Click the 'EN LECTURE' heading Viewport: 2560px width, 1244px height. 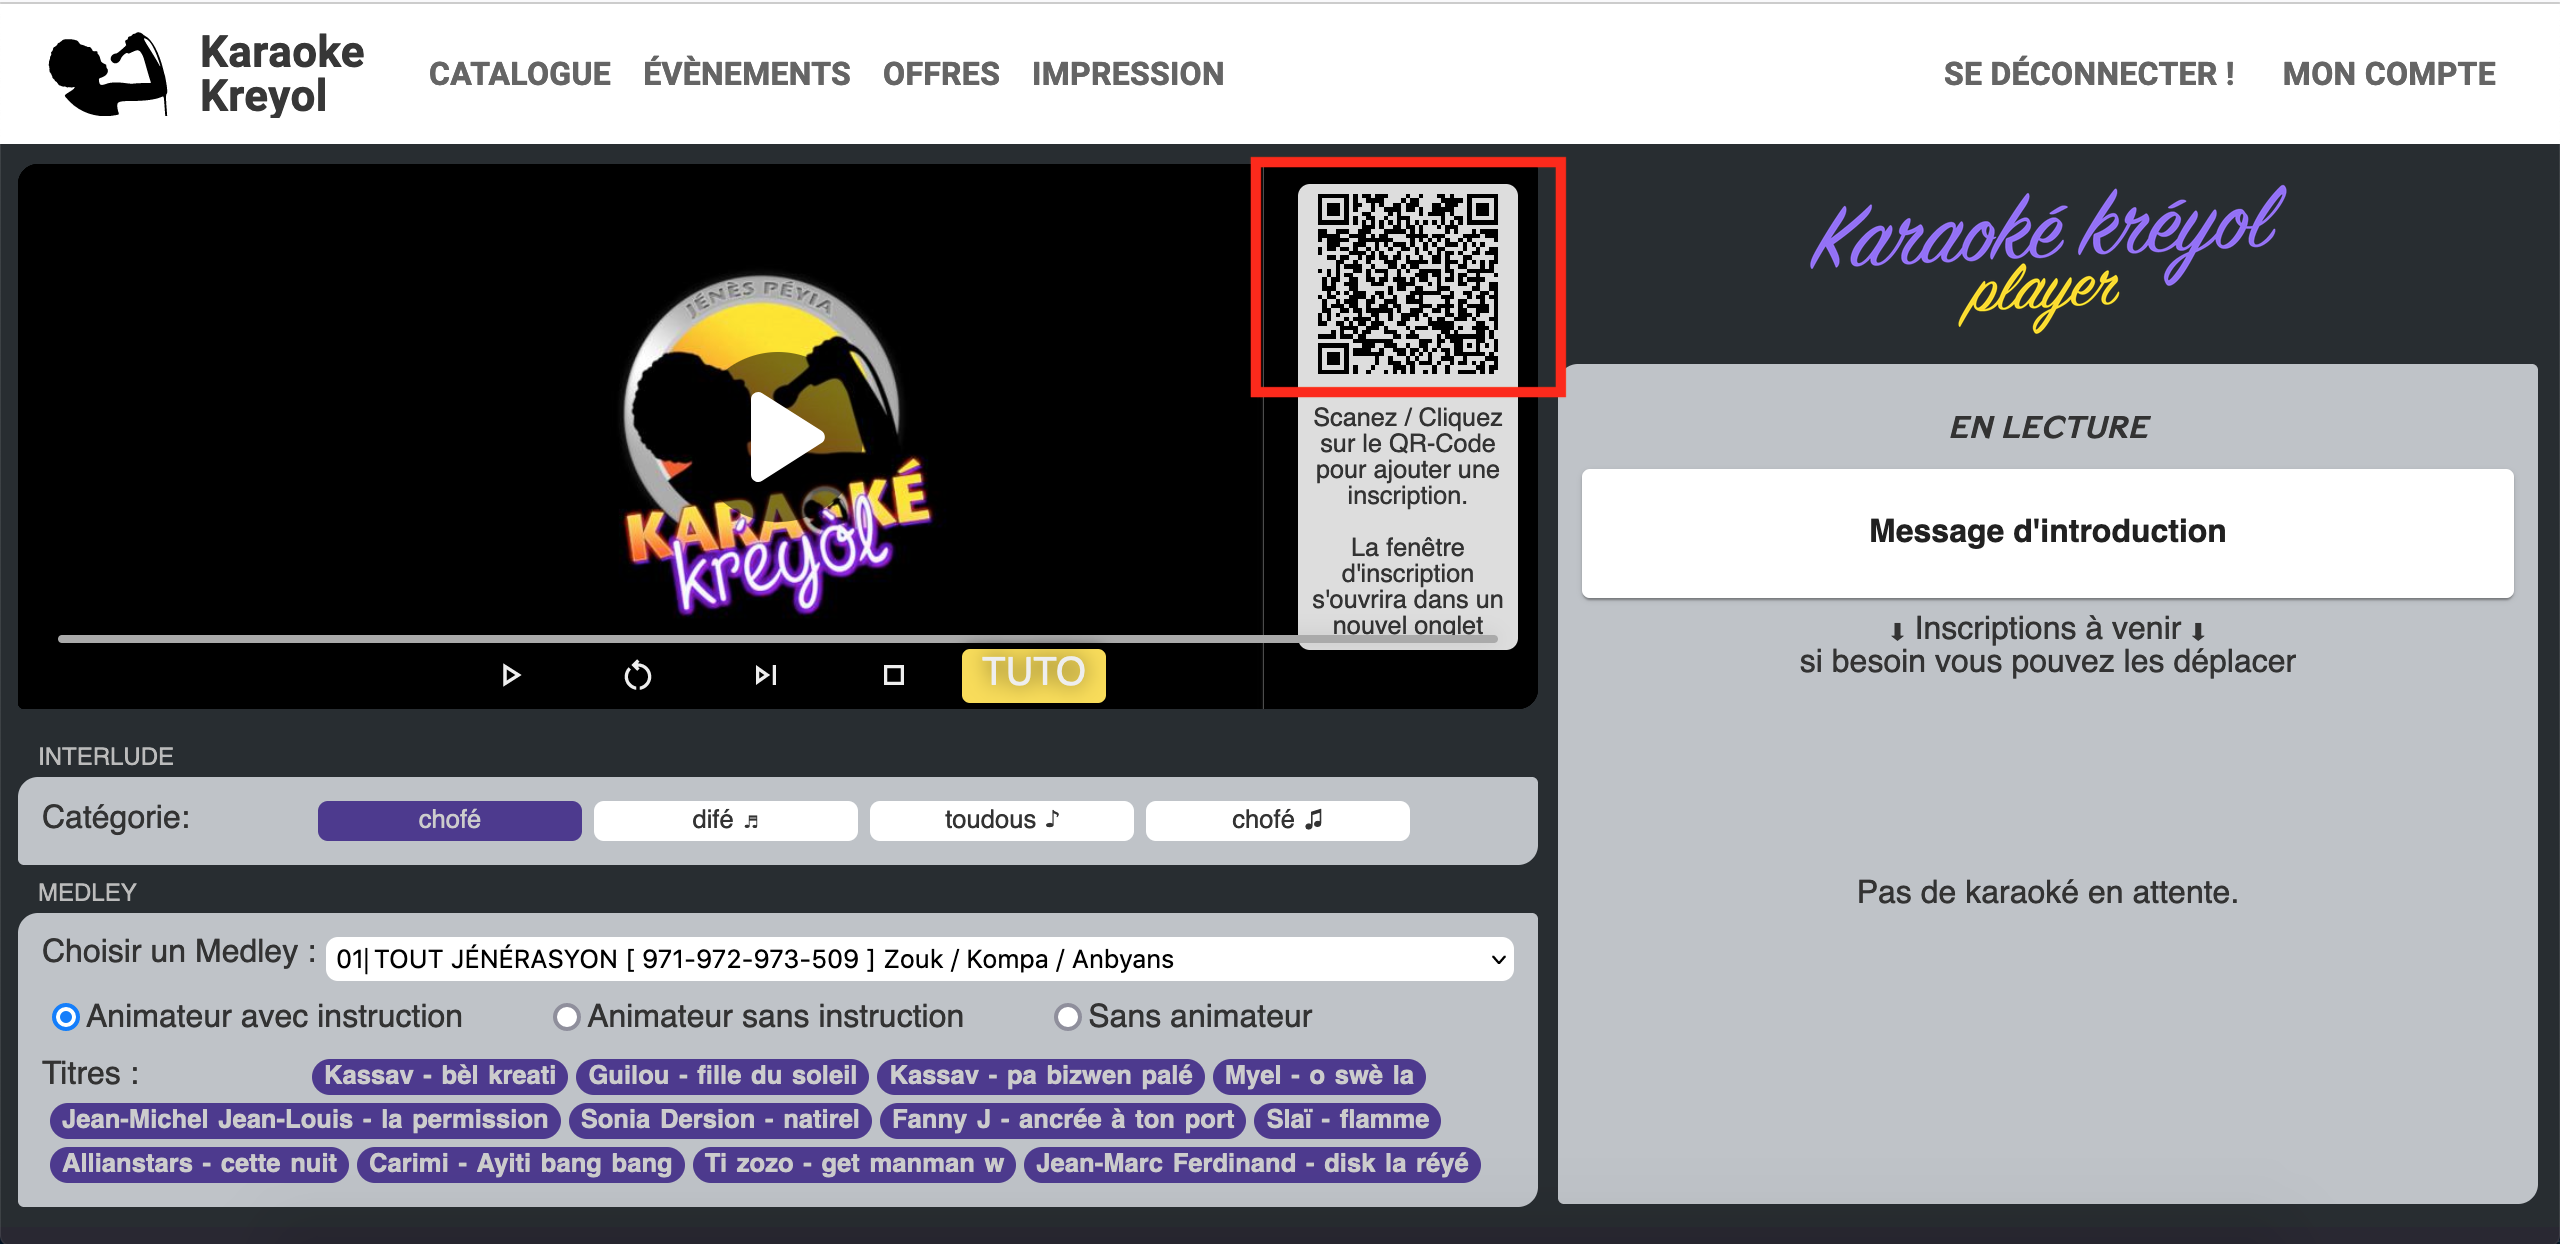pos(2048,428)
